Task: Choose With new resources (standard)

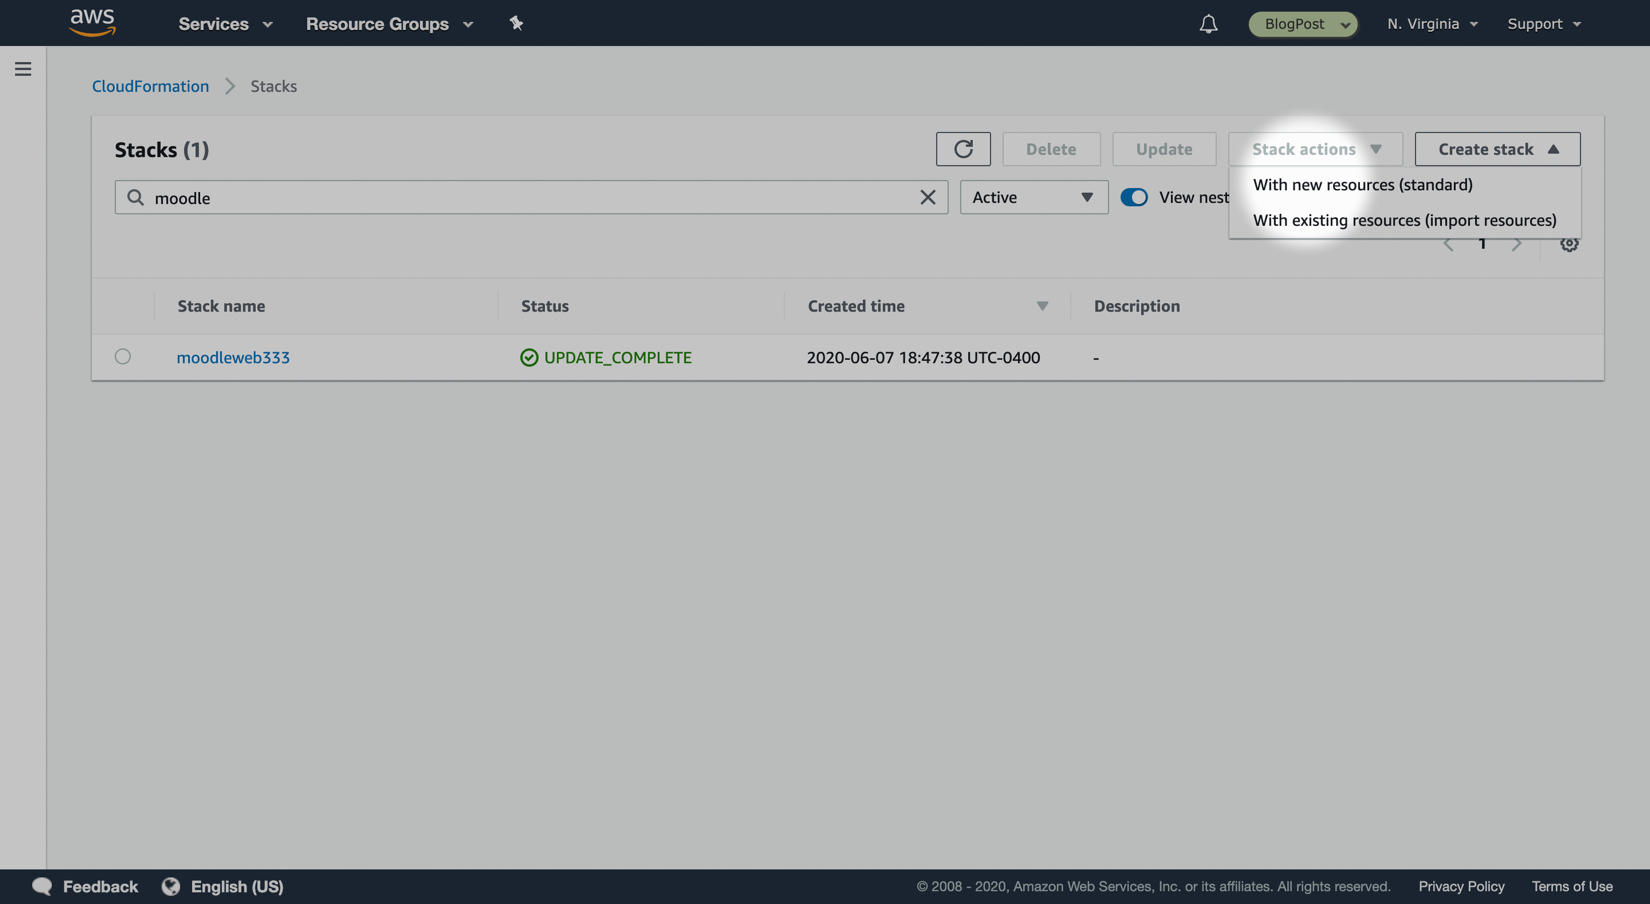Action: [1362, 185]
